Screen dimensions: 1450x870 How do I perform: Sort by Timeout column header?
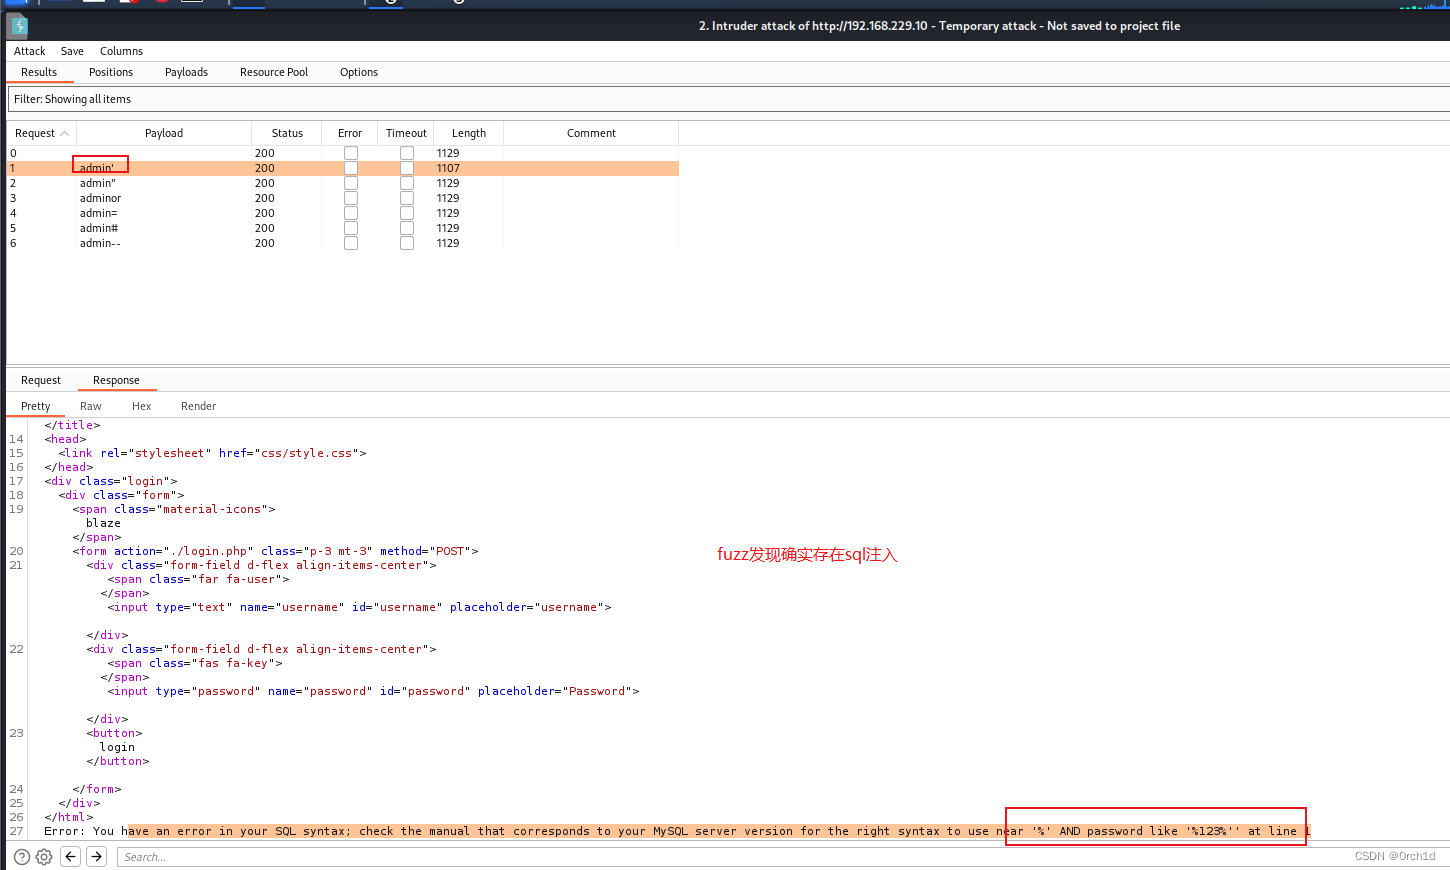406,133
